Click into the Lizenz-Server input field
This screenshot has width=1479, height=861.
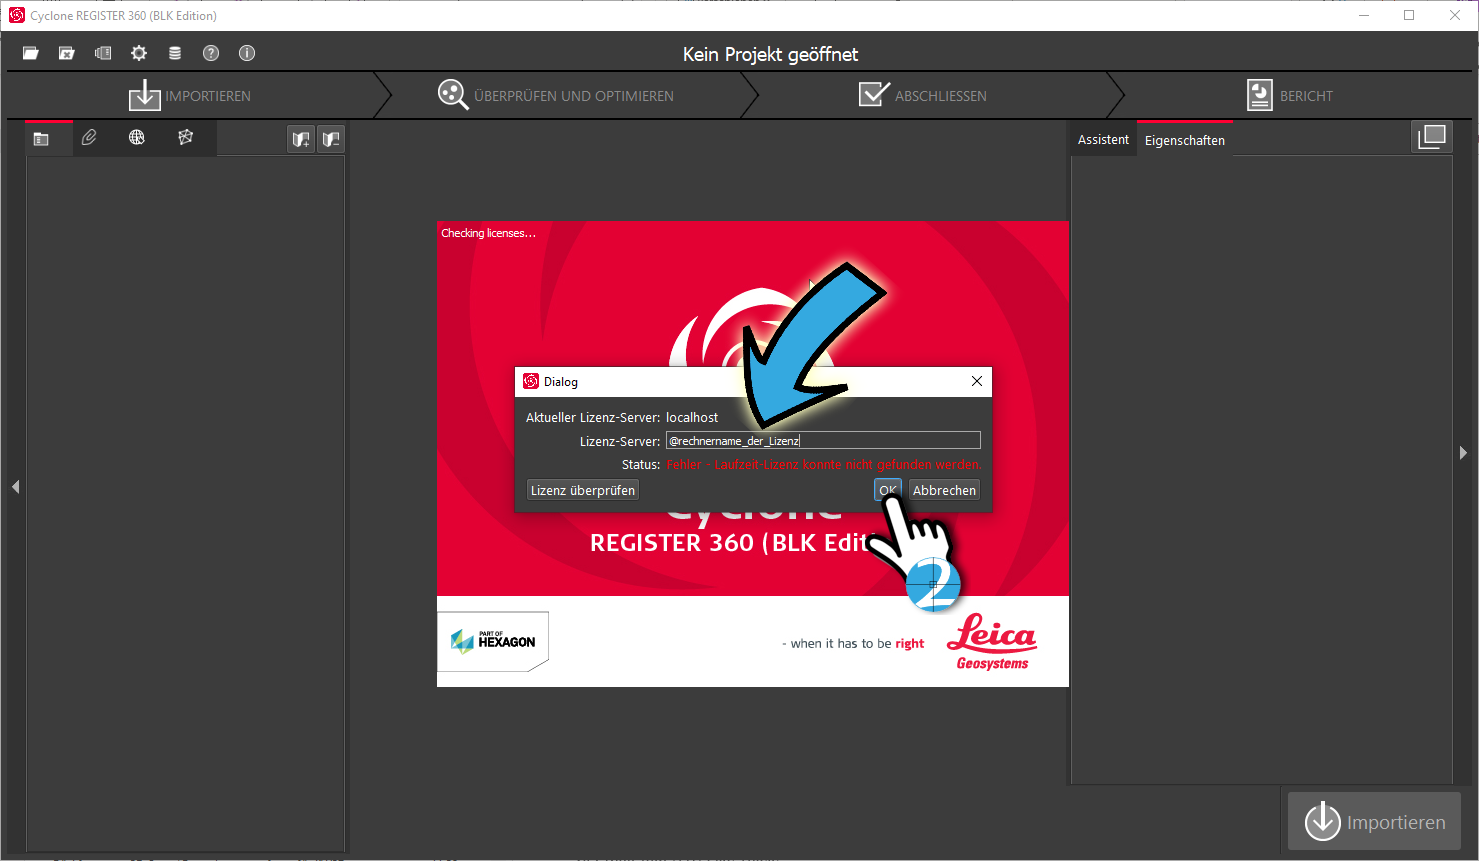click(823, 441)
